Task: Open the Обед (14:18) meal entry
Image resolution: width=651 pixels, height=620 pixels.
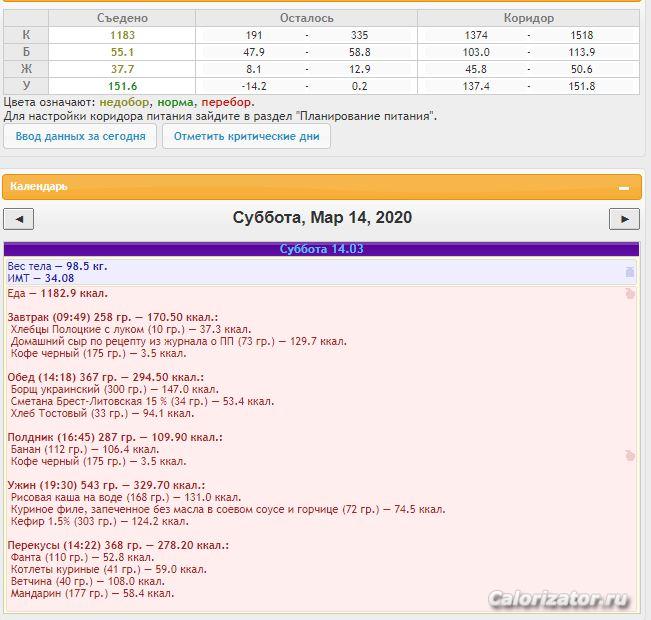Action: click(107, 377)
